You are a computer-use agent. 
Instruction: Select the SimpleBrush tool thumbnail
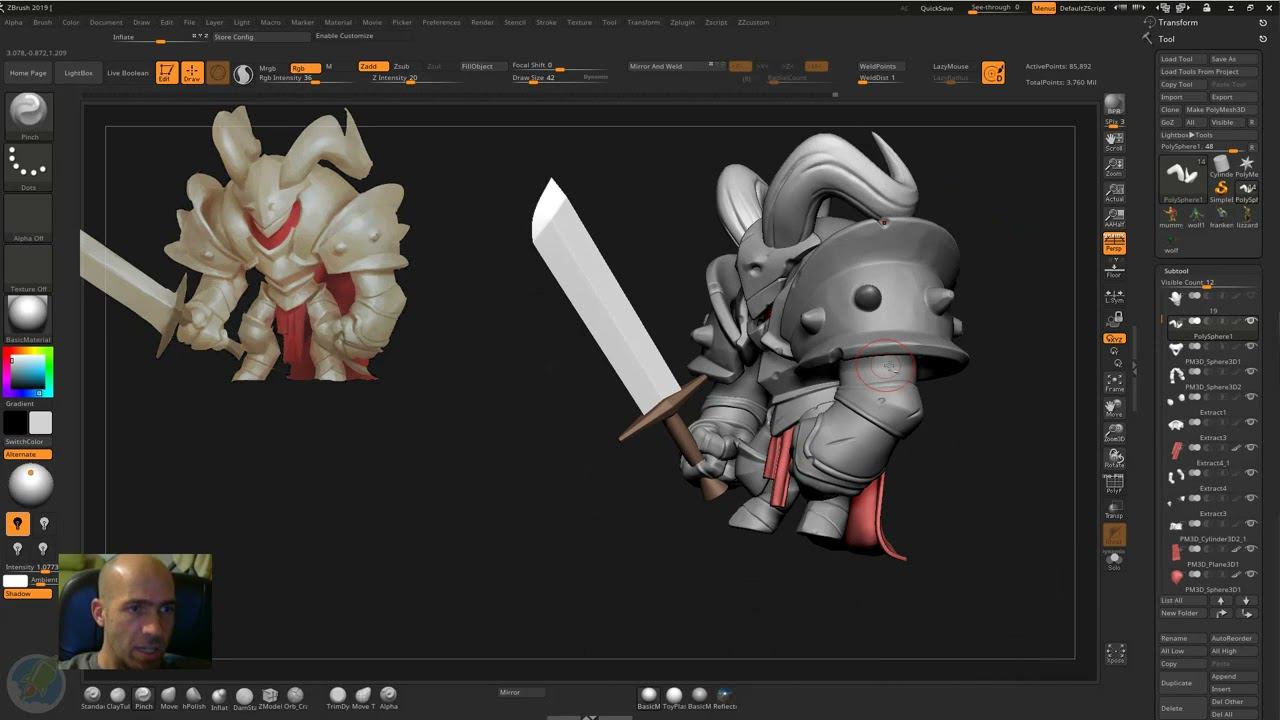coord(1221,191)
